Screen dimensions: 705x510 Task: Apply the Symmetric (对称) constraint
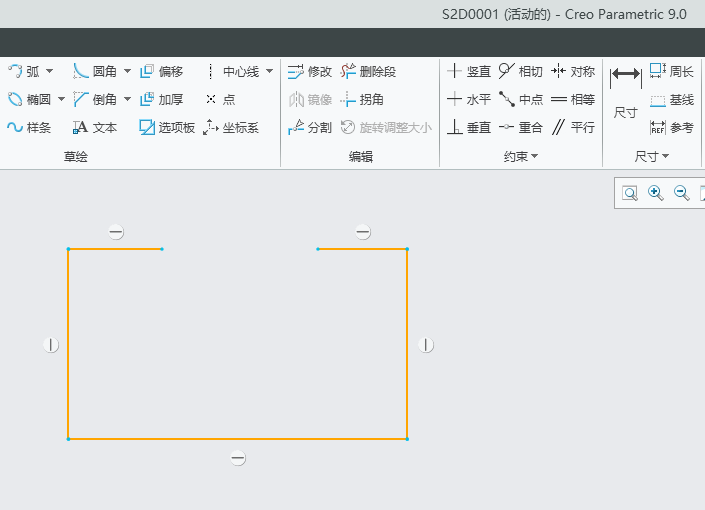coord(573,71)
